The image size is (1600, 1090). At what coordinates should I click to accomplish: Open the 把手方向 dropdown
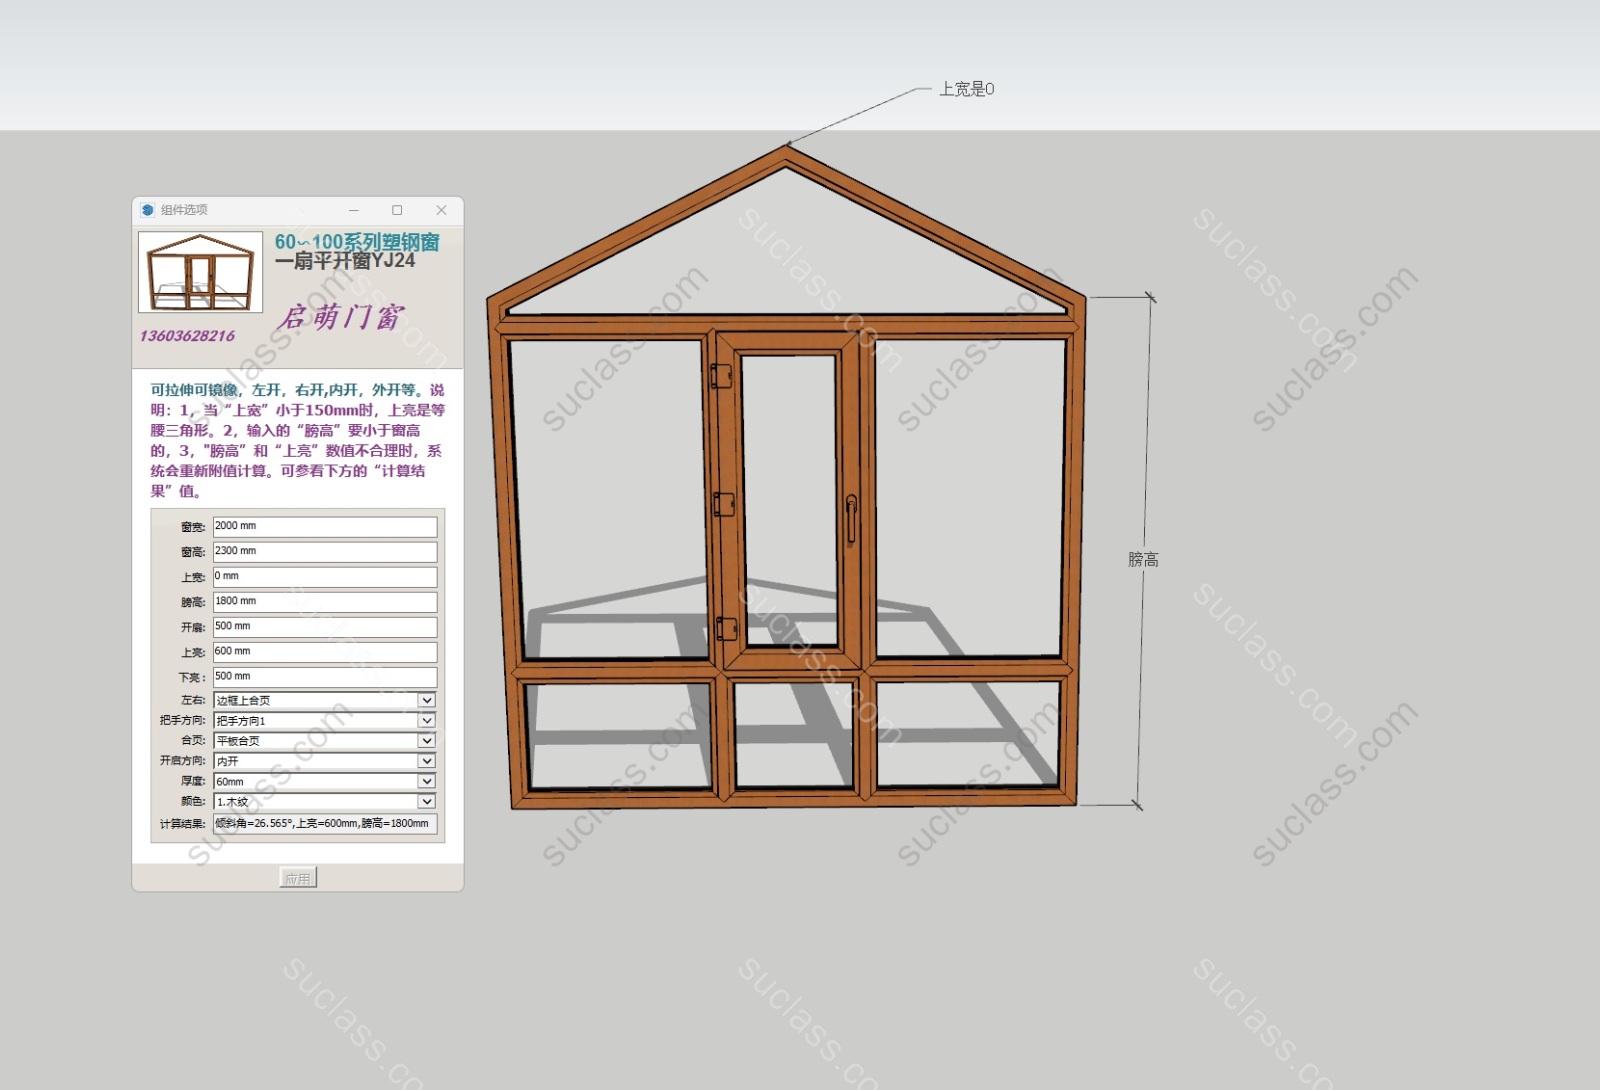click(325, 720)
